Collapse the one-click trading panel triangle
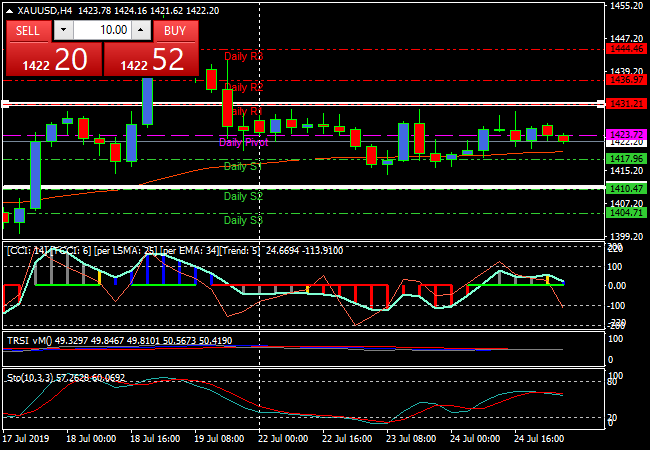Screen dimensions: 650x450 [9, 11]
